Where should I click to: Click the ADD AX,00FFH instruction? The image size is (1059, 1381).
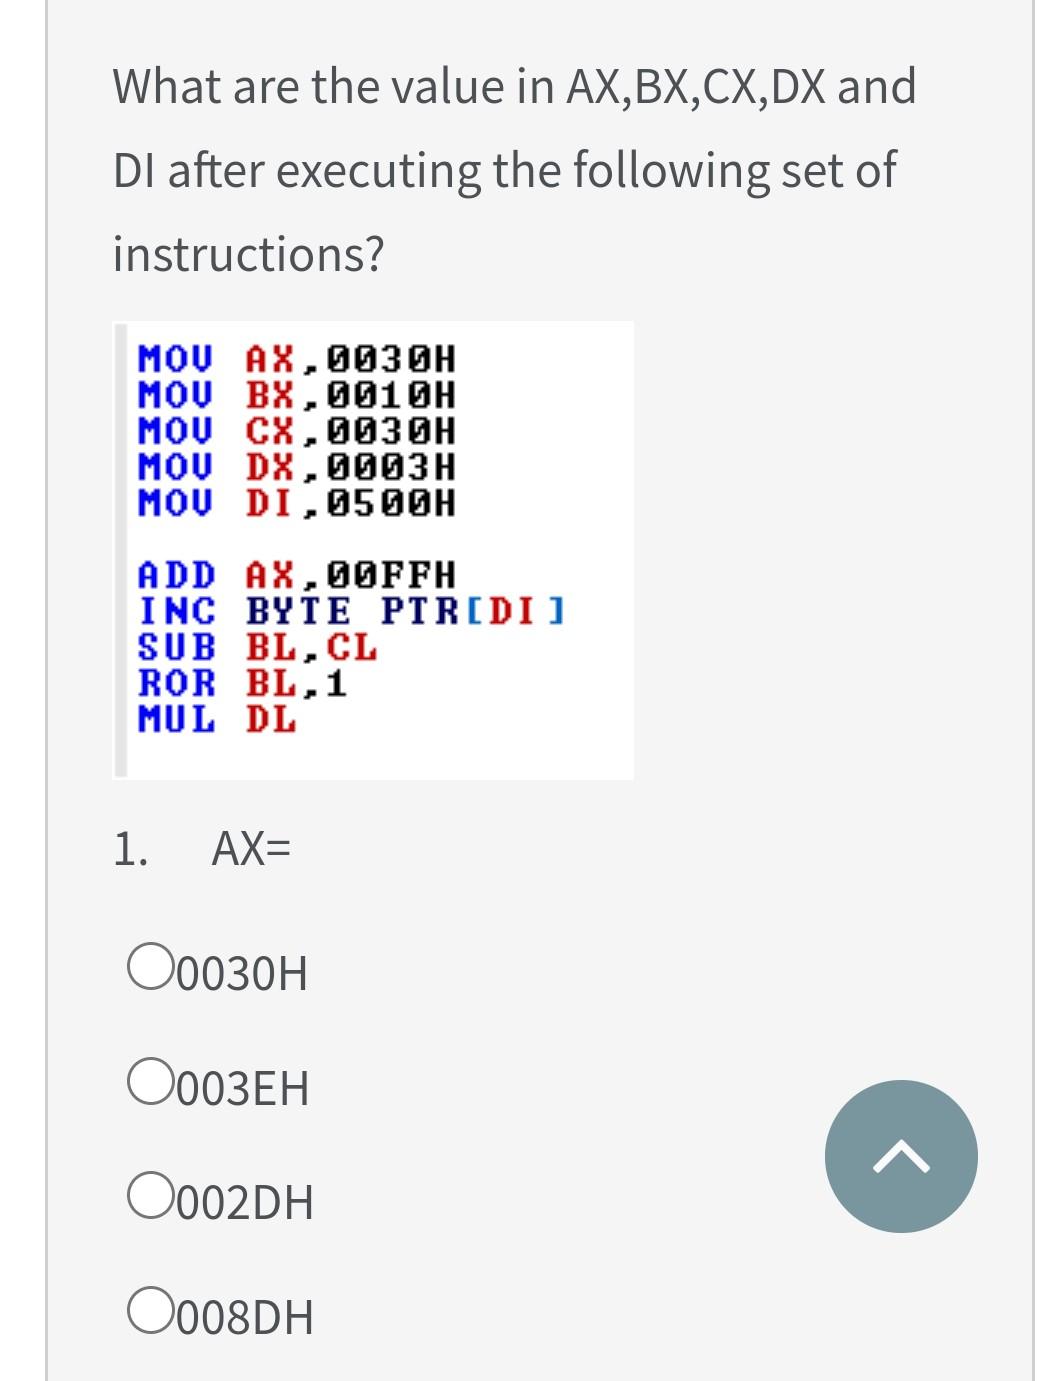coord(295,572)
